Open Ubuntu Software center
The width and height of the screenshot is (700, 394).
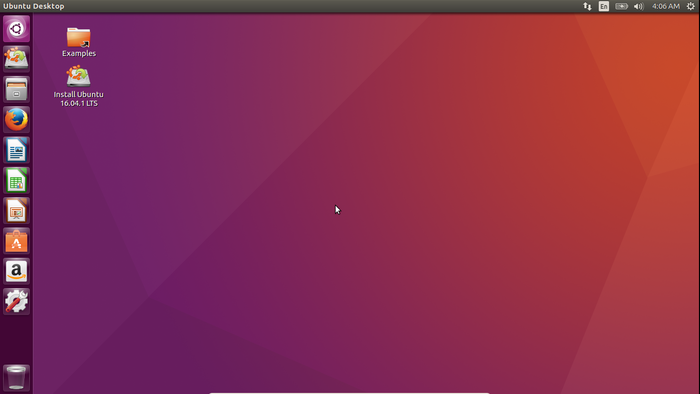click(17, 241)
